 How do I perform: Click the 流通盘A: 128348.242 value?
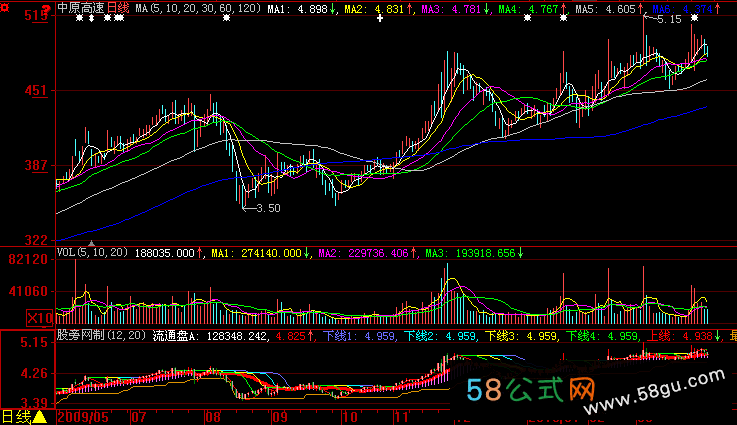pos(210,336)
